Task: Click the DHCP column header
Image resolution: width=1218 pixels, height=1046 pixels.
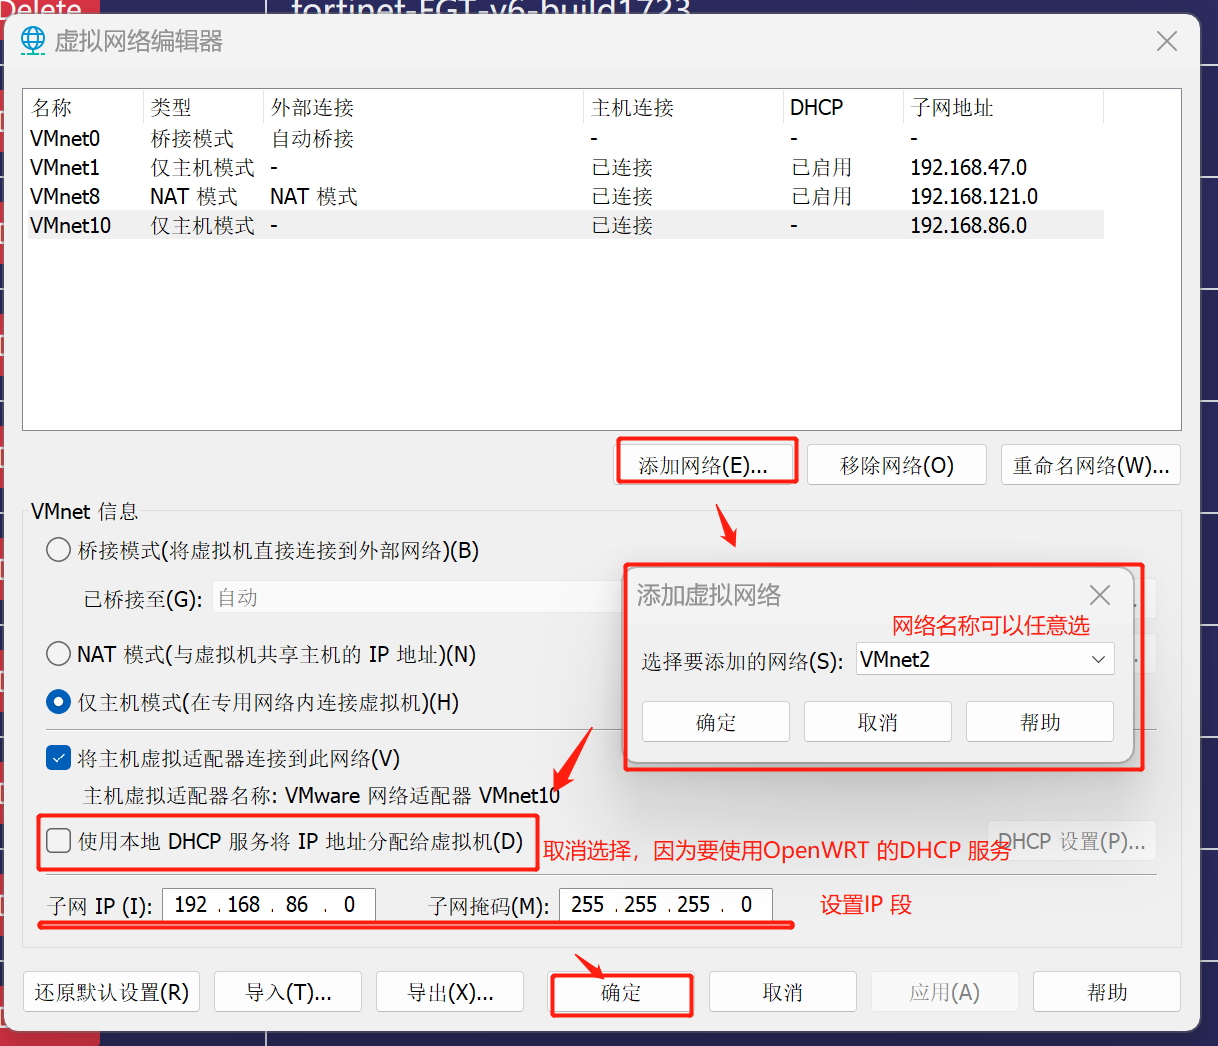Action: [843, 107]
